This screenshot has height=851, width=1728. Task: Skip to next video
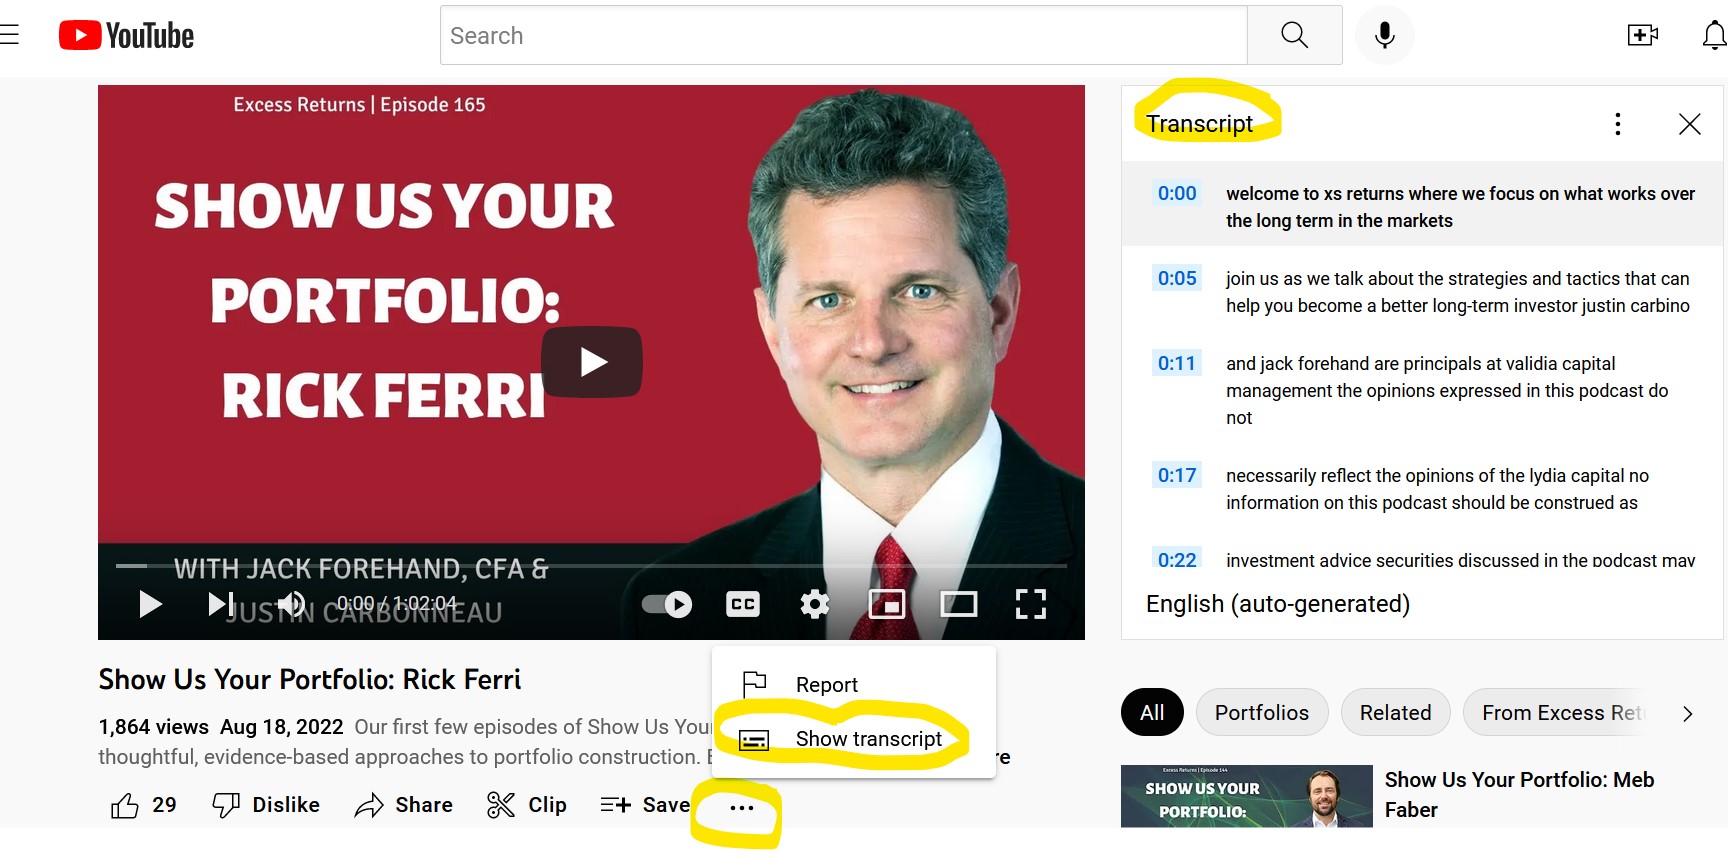[x=220, y=604]
